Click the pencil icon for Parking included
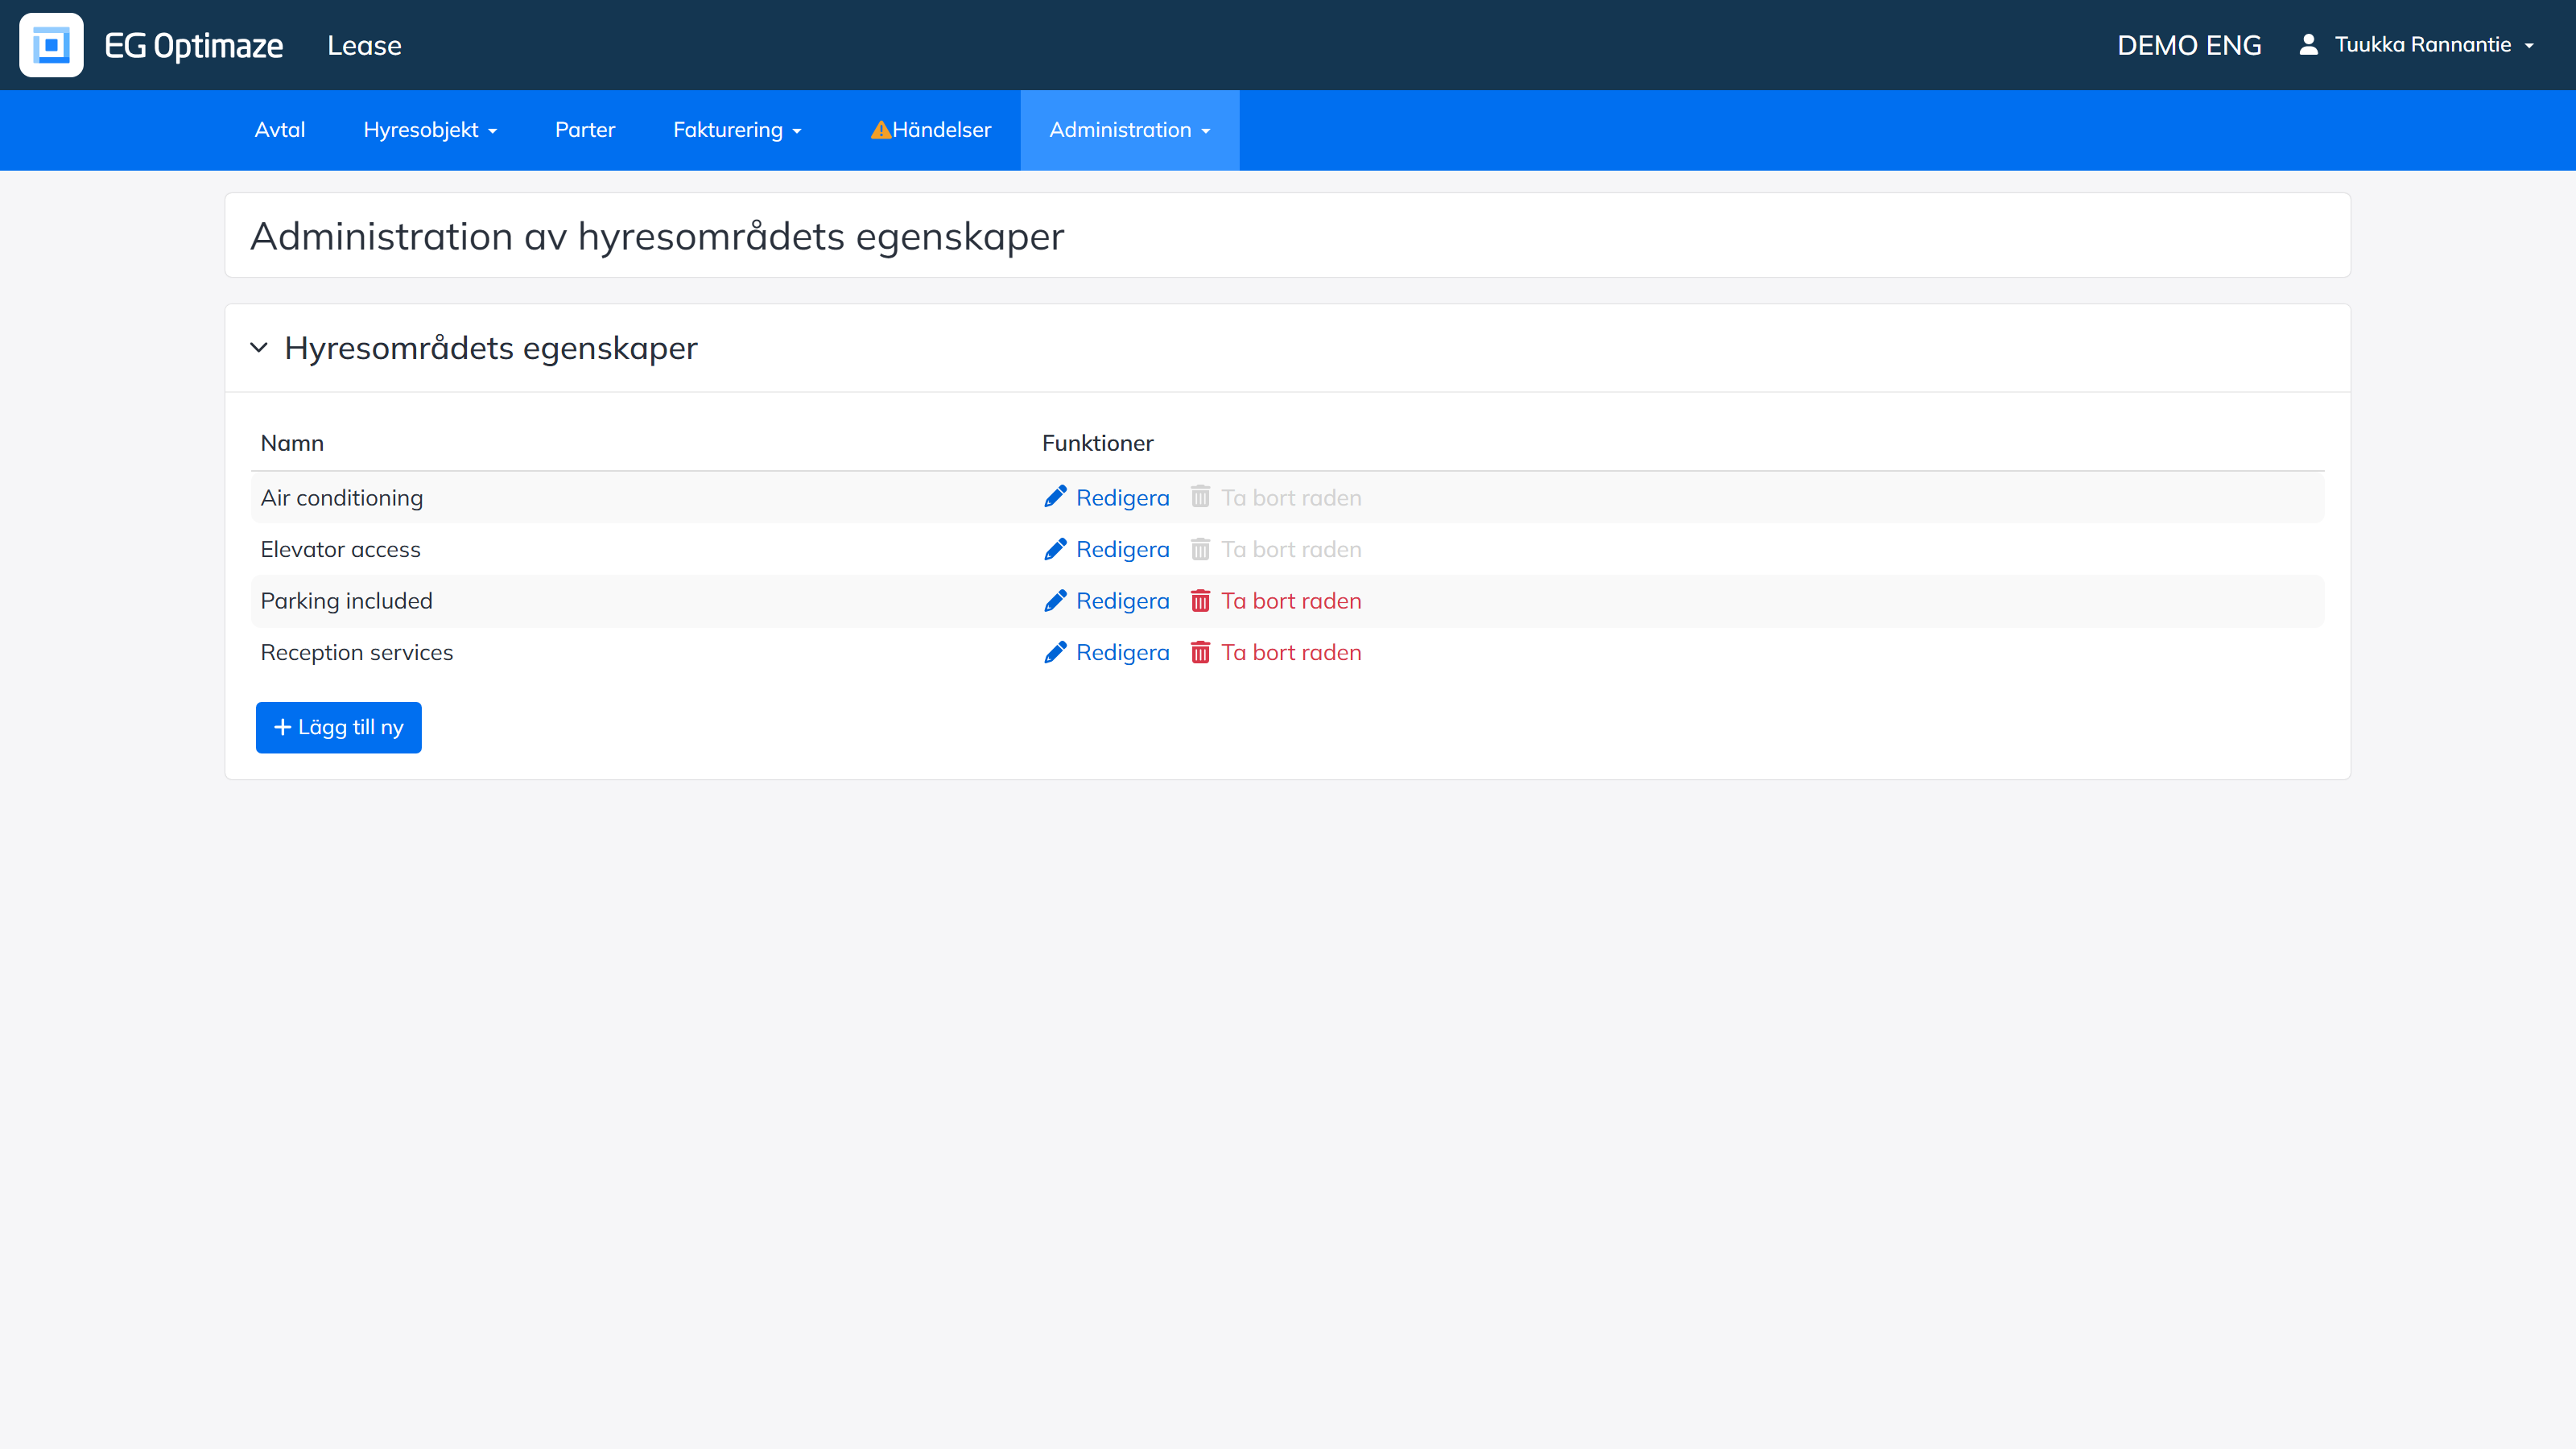The image size is (2576, 1449). (1055, 600)
